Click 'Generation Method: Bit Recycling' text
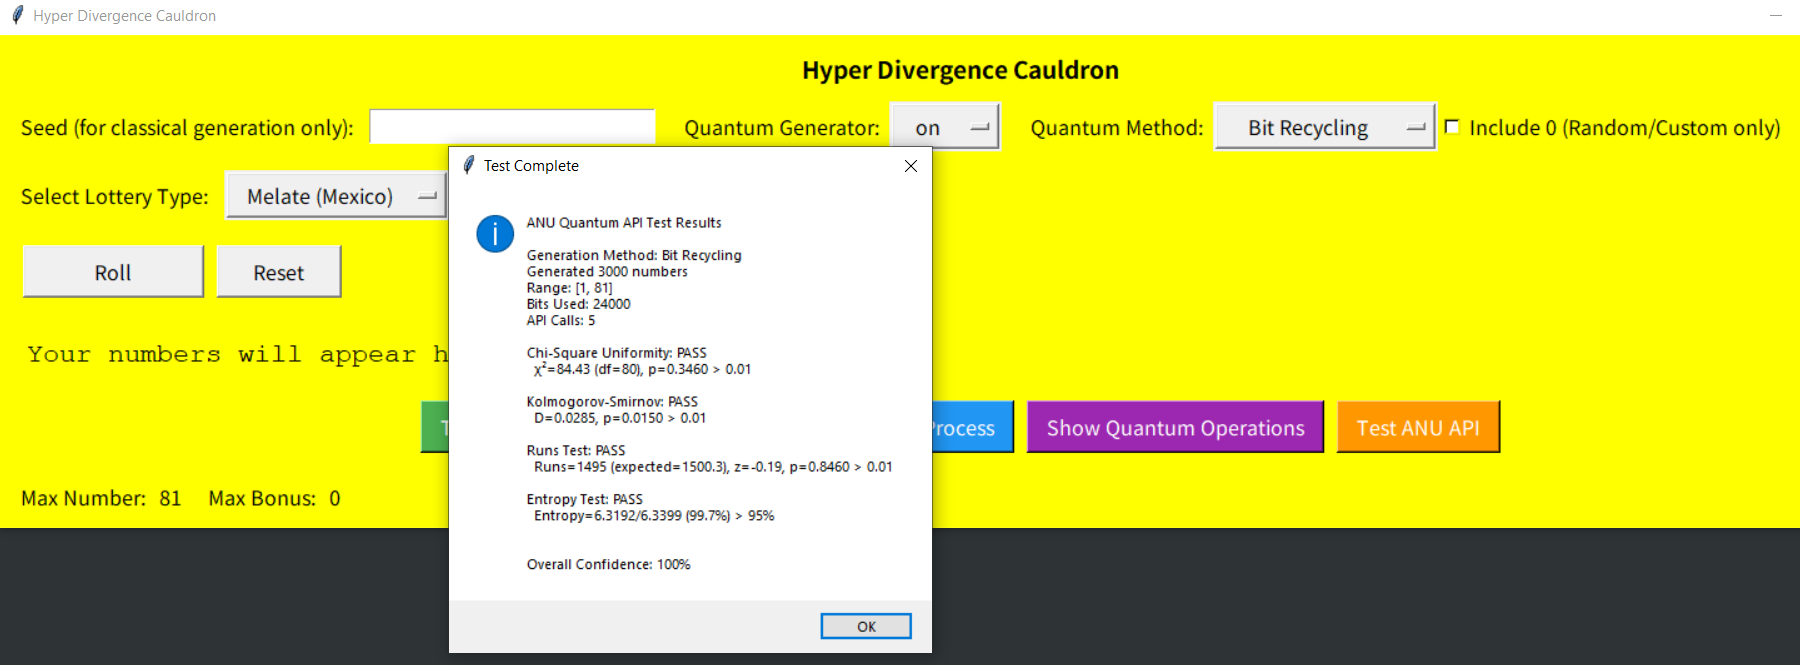This screenshot has width=1800, height=665. click(634, 255)
